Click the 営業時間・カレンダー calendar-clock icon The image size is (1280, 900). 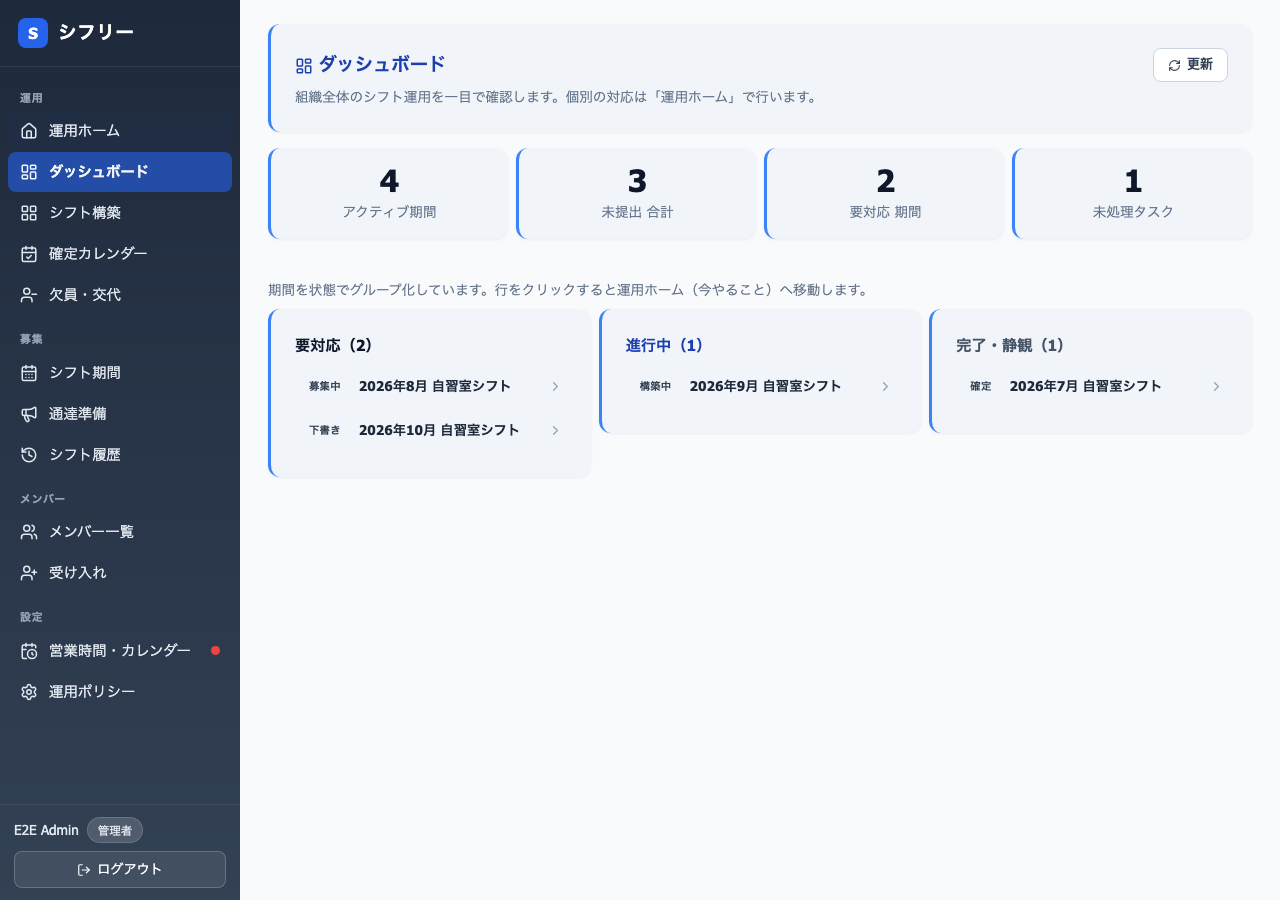(x=29, y=651)
